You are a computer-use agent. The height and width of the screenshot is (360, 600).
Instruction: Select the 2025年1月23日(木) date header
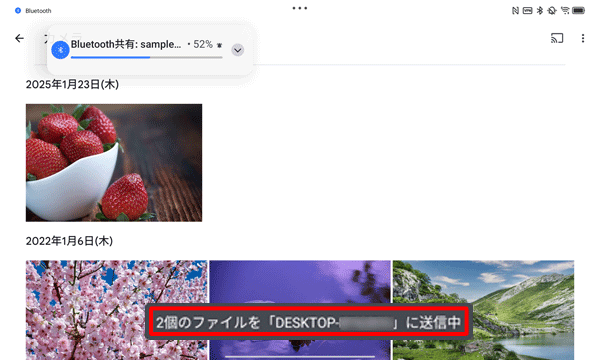click(x=72, y=85)
